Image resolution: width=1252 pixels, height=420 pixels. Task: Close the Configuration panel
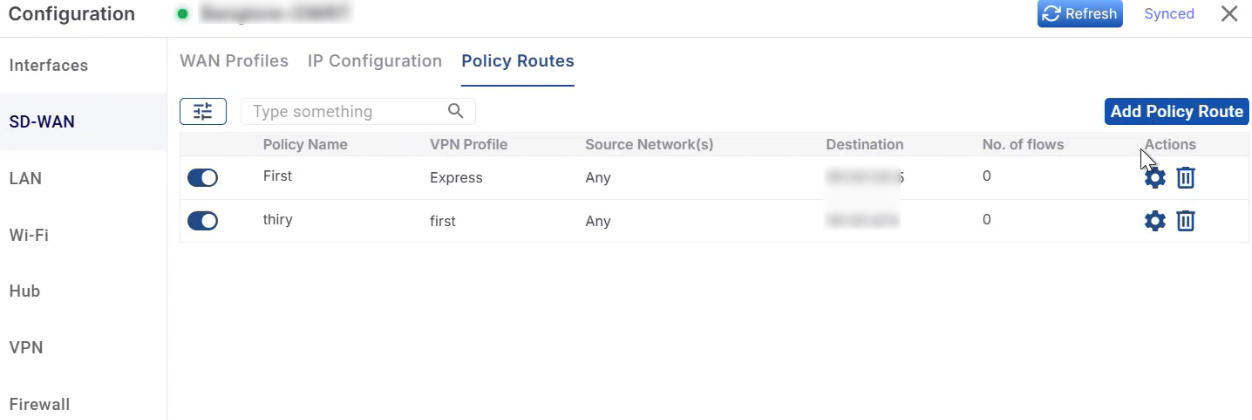[1229, 14]
